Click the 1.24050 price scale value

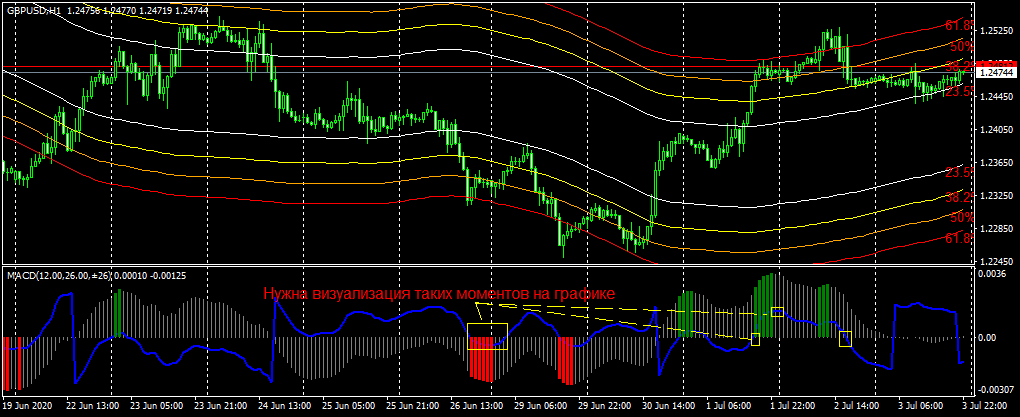point(998,130)
